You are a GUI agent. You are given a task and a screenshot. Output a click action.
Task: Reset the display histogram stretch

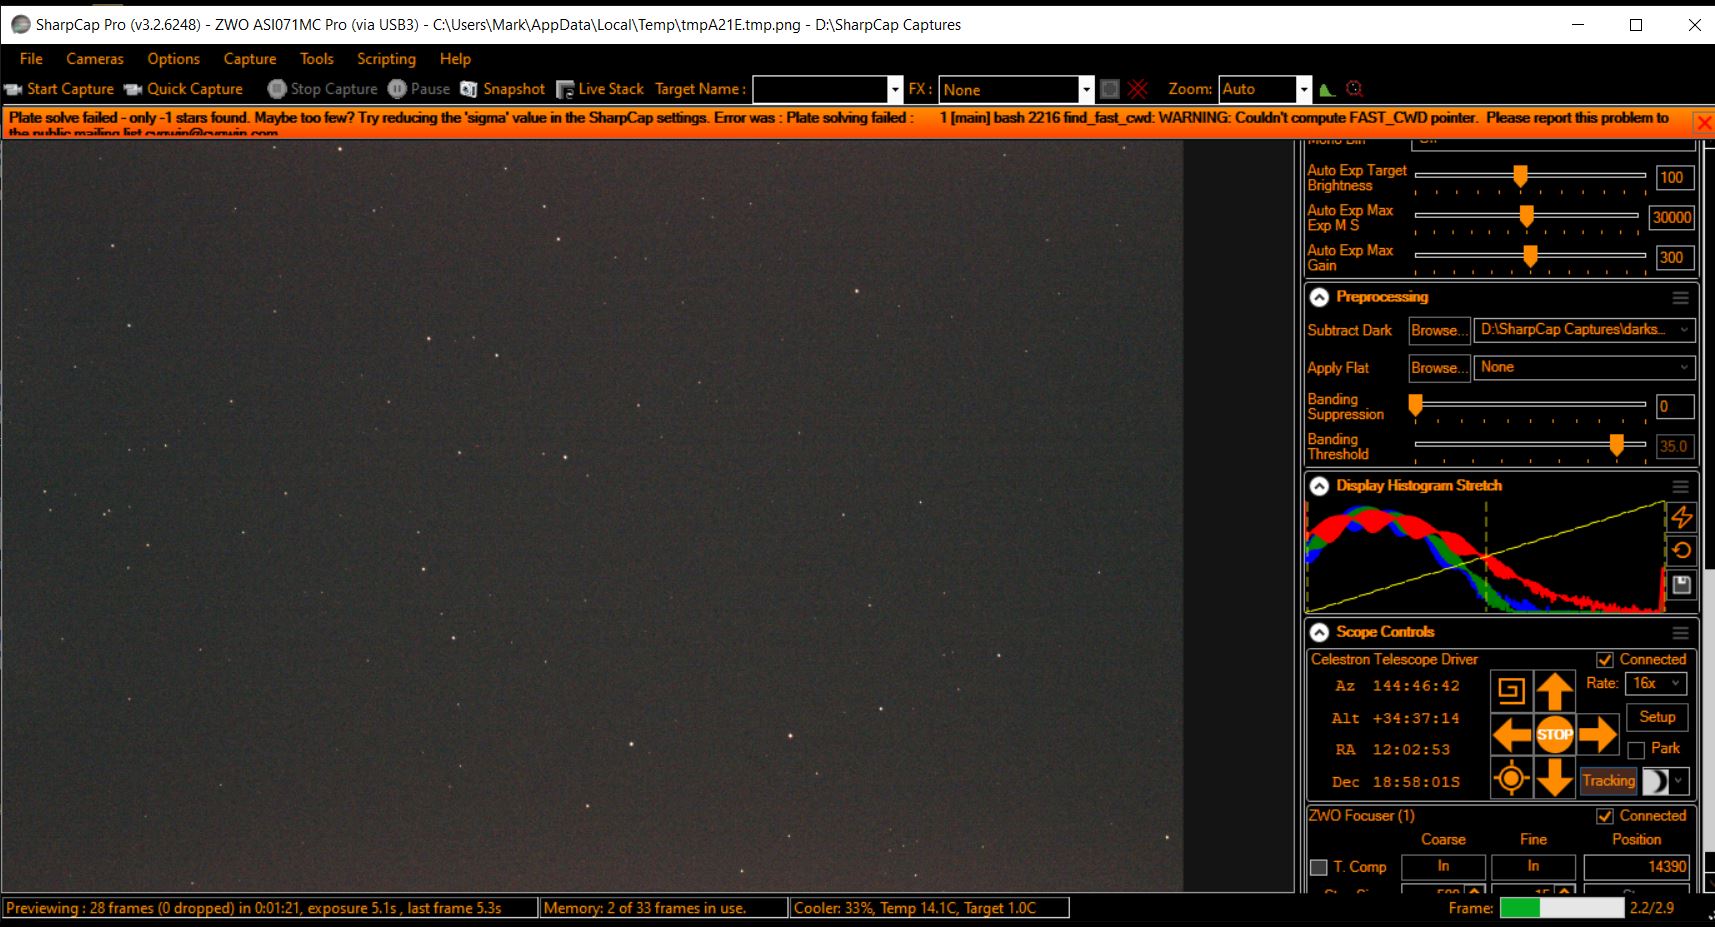click(1682, 550)
